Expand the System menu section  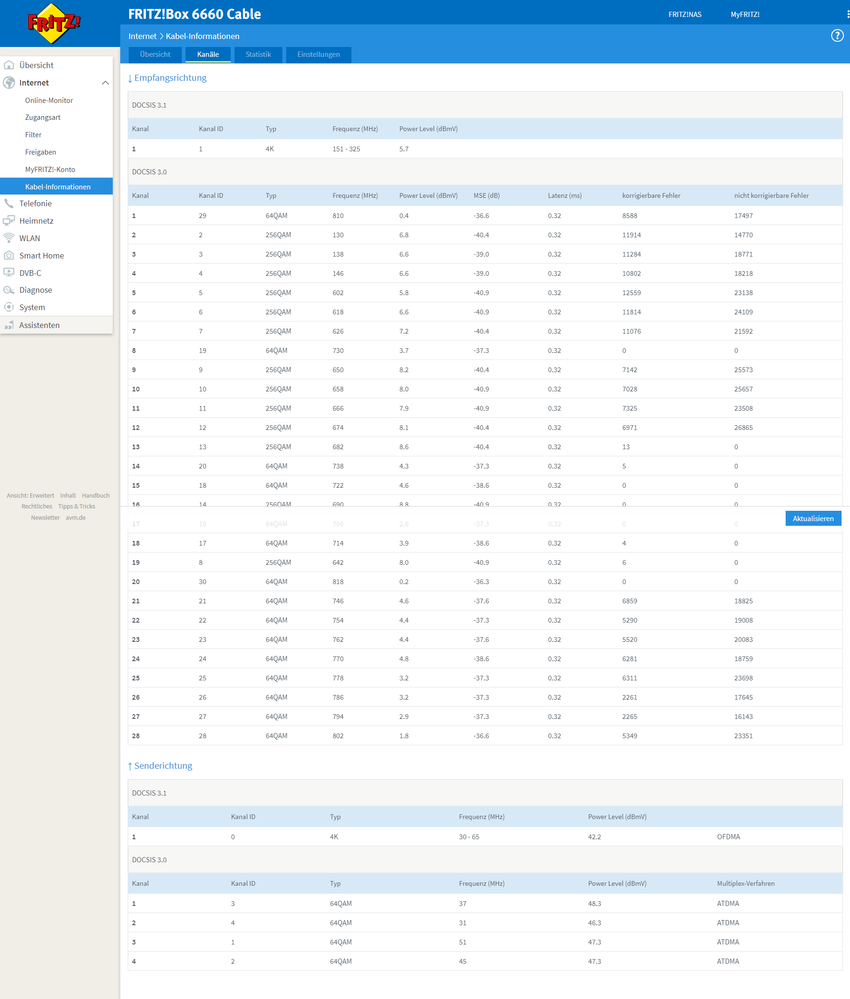[32, 307]
